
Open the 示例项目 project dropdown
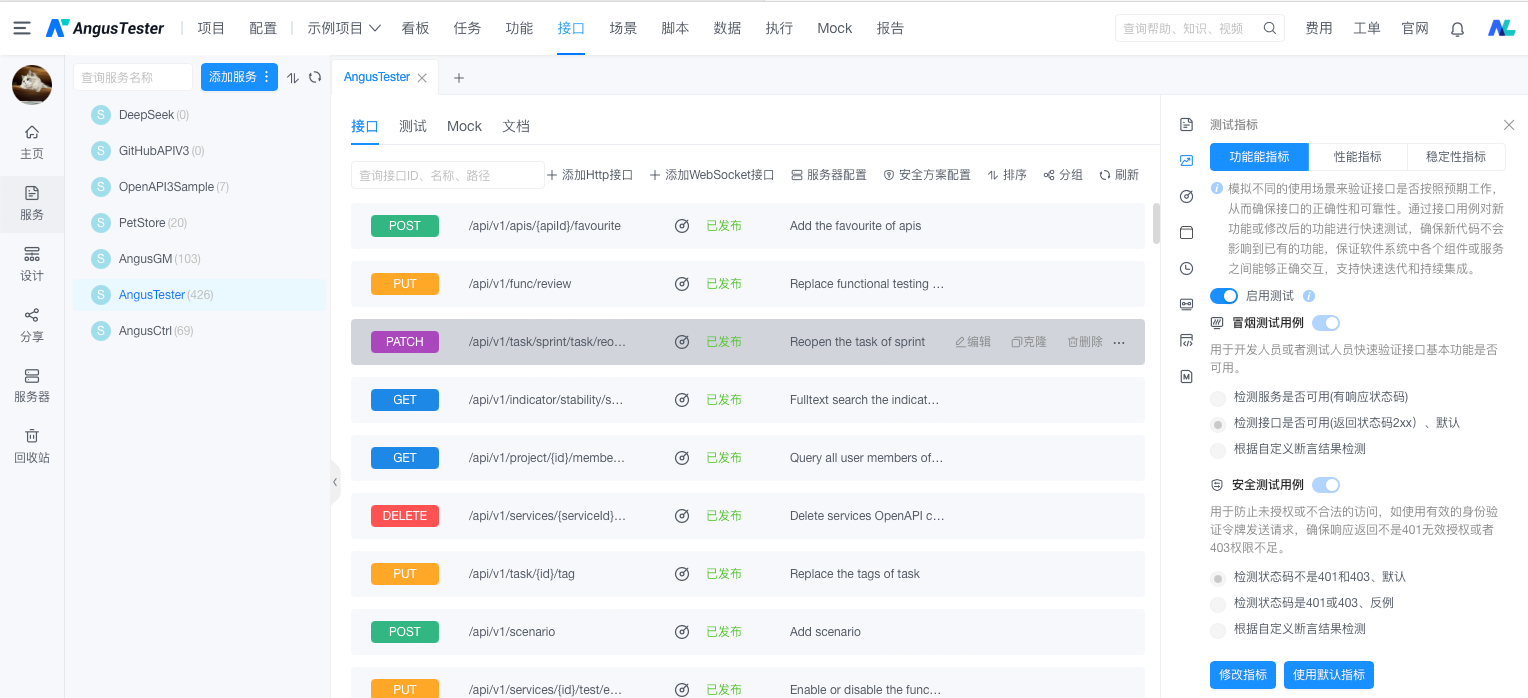point(344,28)
